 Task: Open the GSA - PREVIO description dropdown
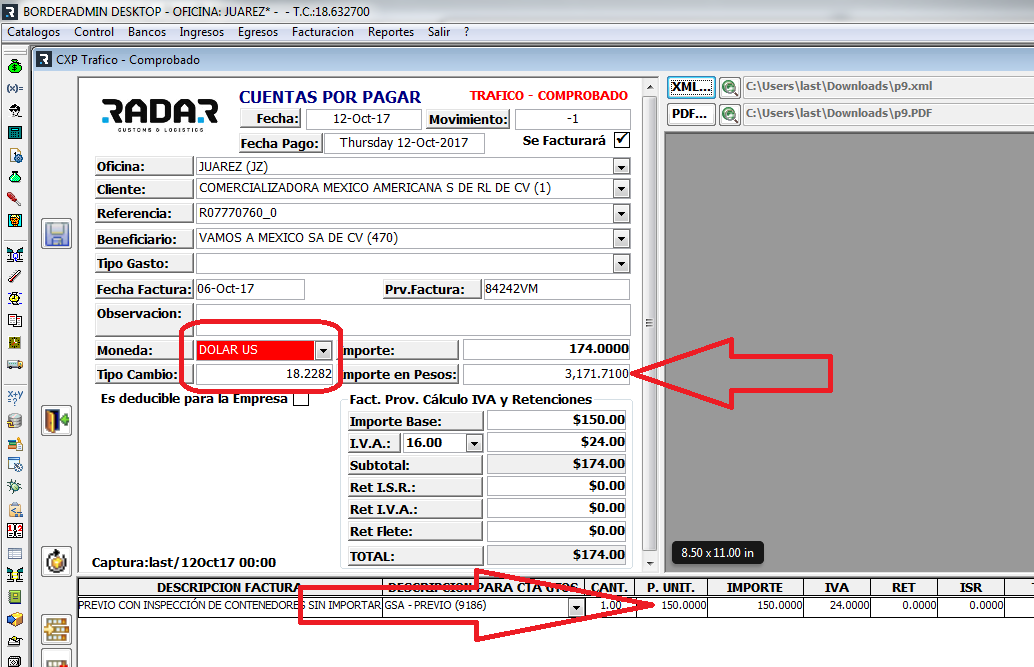pos(576,607)
